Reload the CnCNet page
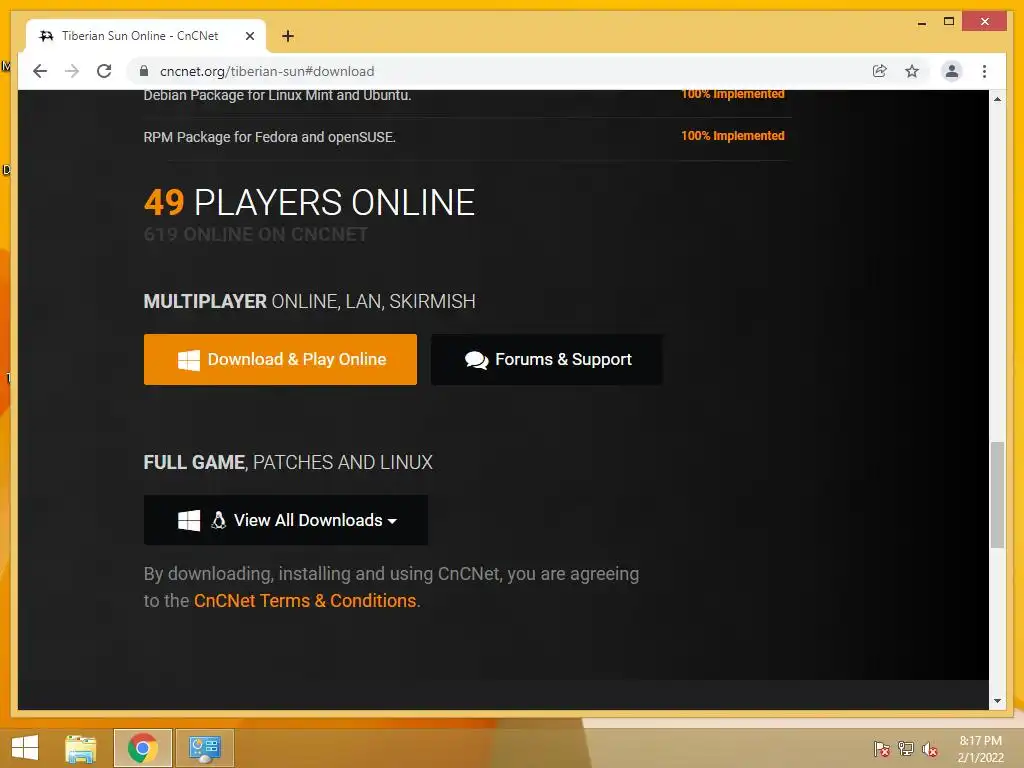Viewport: 1024px width, 768px height. coord(104,71)
